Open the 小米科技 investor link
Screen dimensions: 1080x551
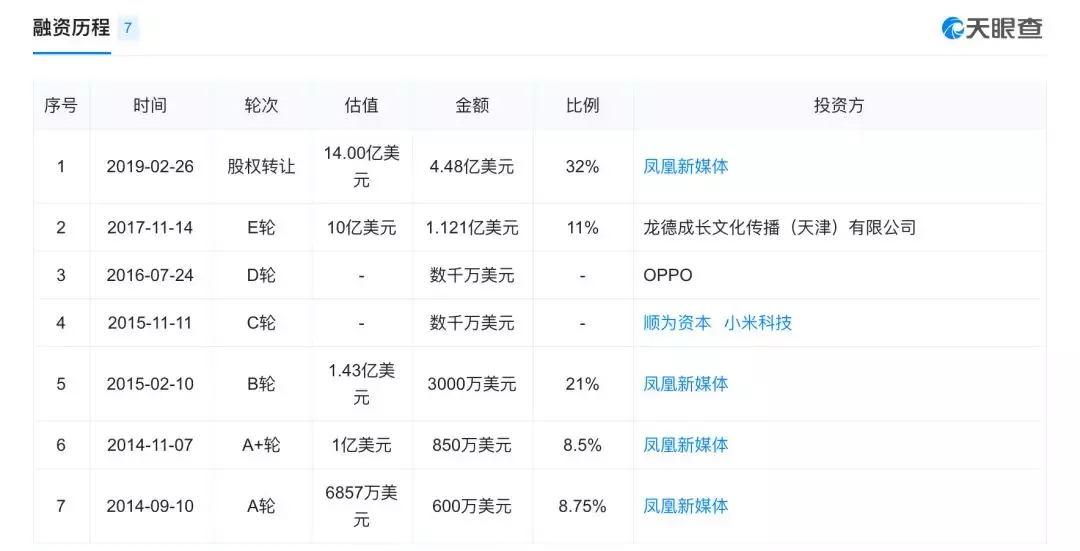click(x=758, y=323)
